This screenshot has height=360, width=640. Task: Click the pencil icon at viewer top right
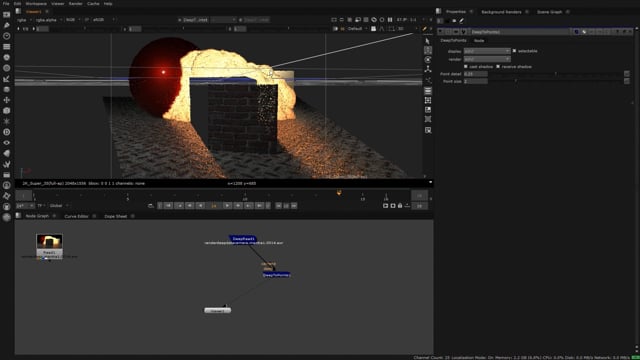(424, 29)
